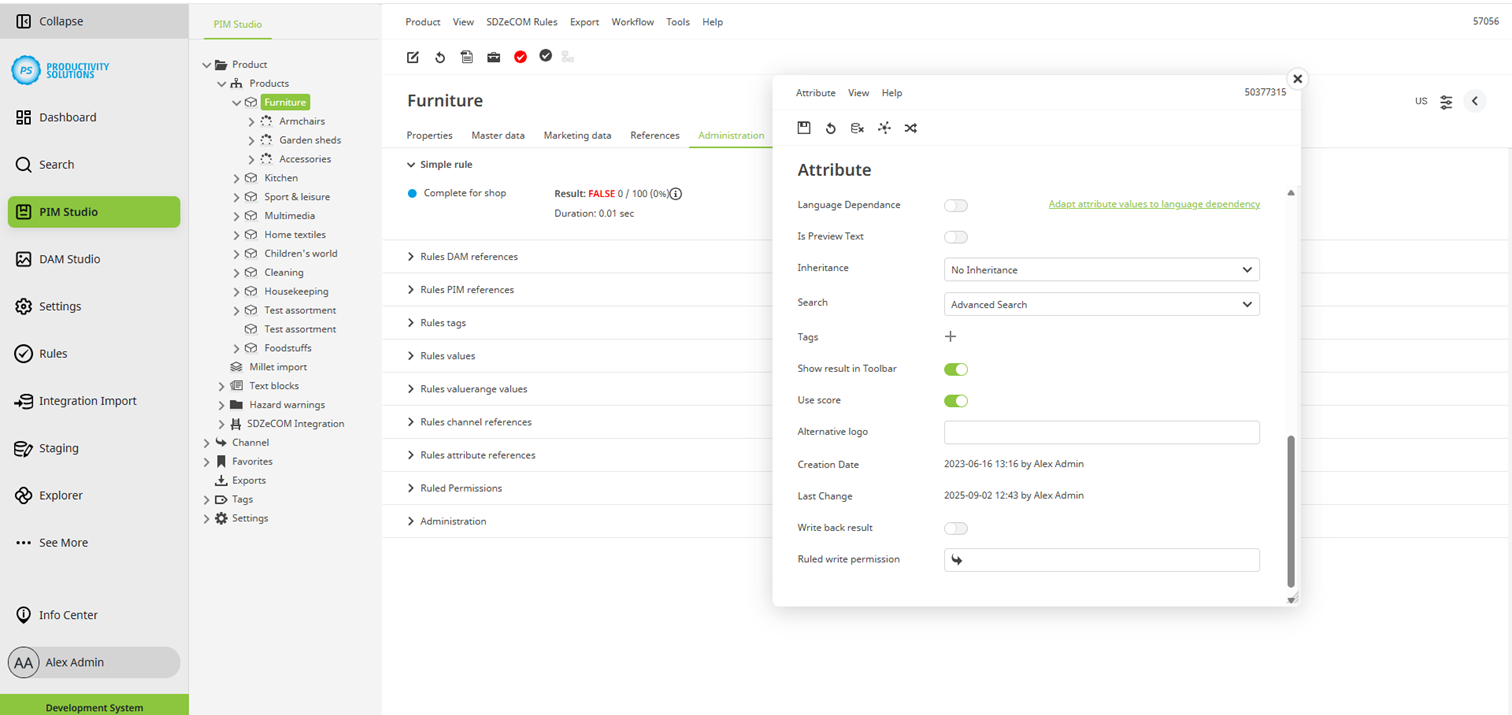This screenshot has height=715, width=1512.
Task: Click the info icon beside rule result
Action: click(676, 194)
